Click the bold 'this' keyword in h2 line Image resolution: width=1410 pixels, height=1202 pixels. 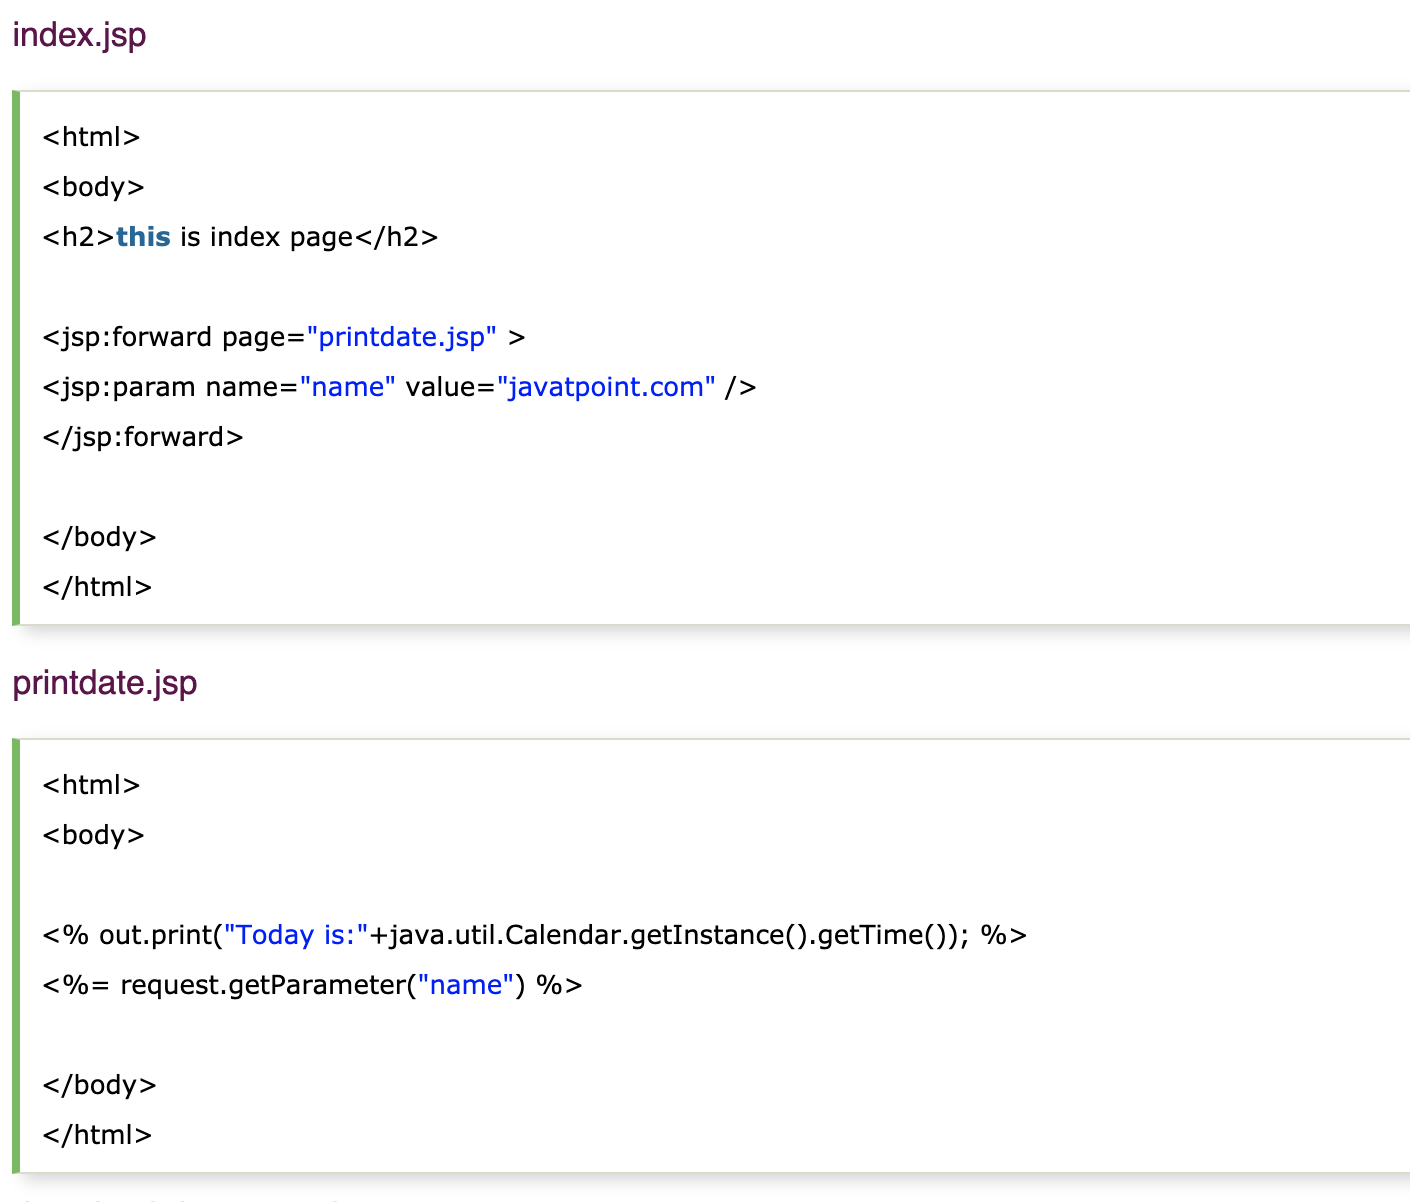[143, 237]
